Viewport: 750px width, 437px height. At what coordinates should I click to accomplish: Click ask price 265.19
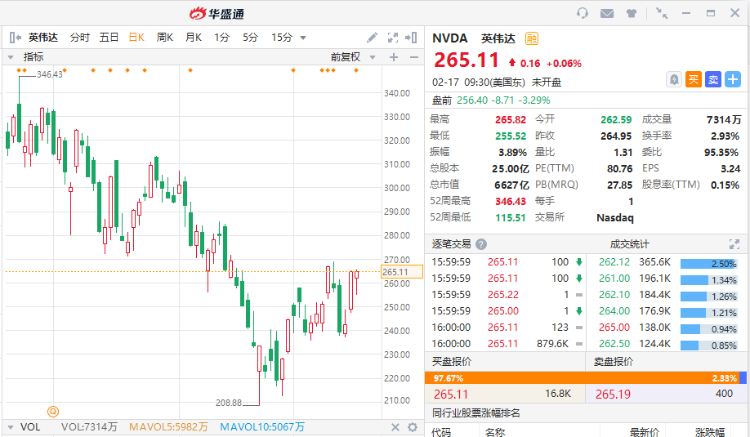click(613, 394)
